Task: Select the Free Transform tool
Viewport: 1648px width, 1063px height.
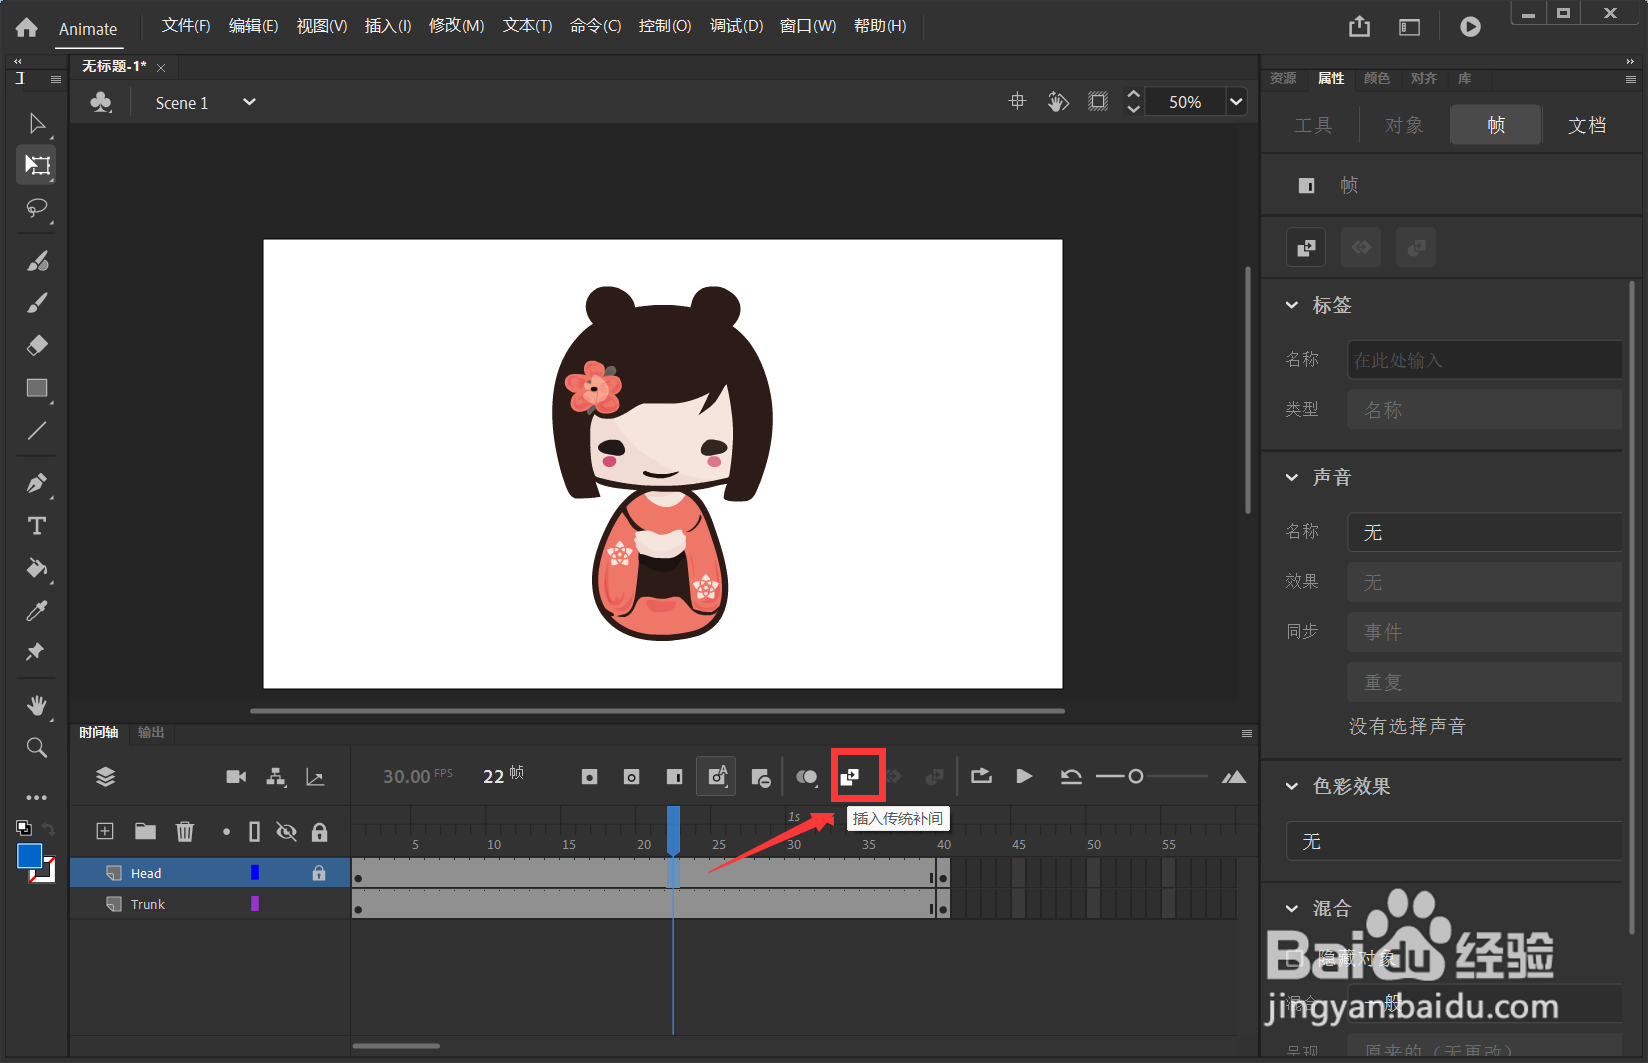Action: [37, 165]
